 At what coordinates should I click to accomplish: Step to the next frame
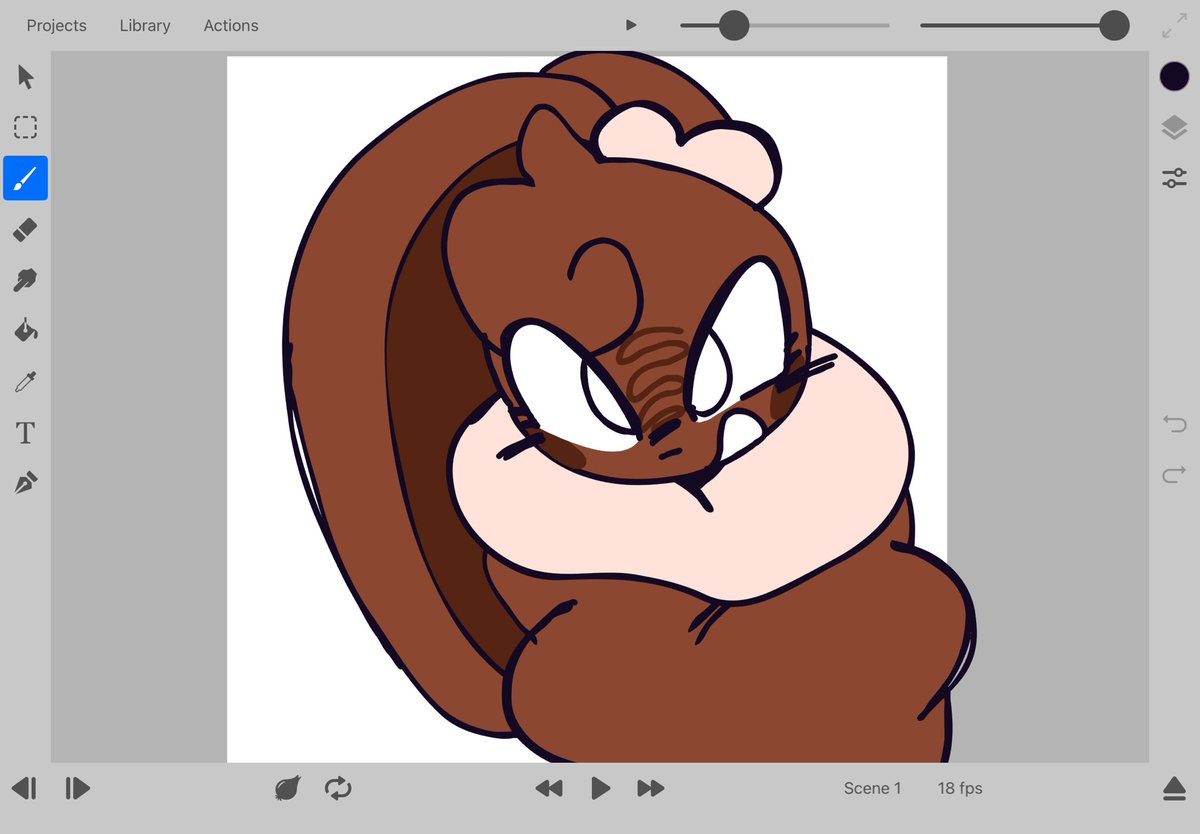[77, 788]
